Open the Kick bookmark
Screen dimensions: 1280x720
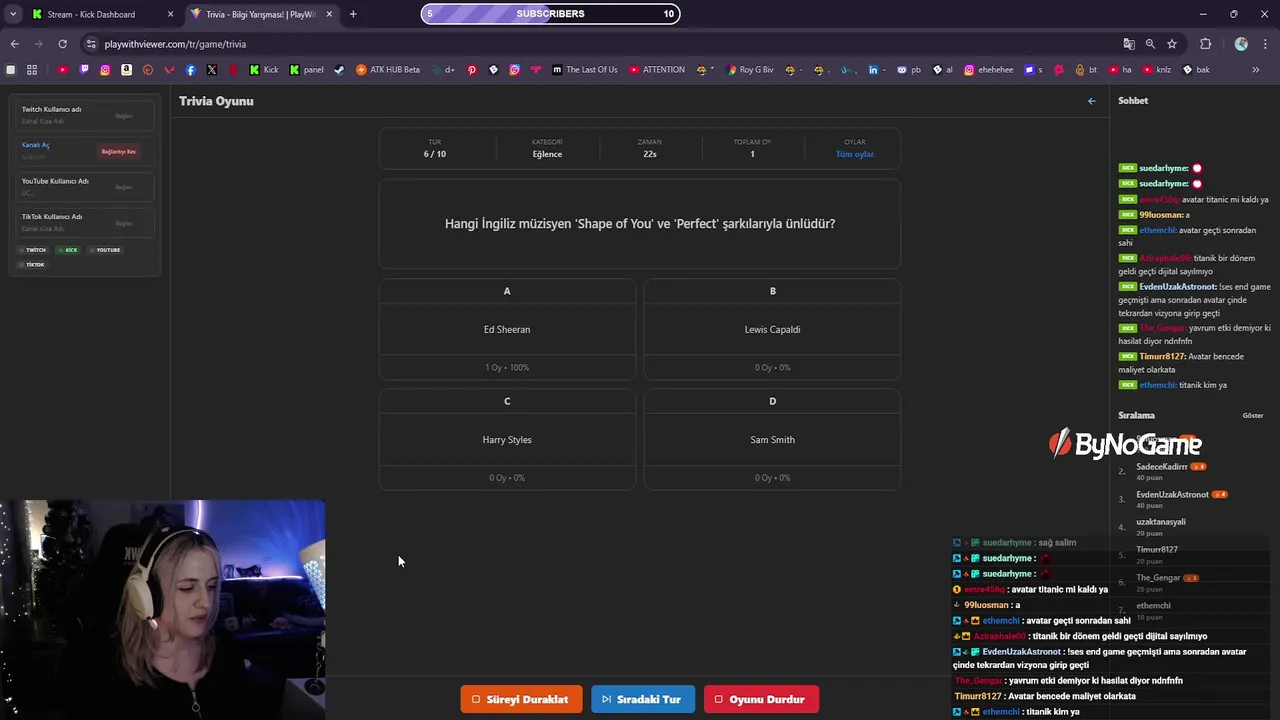(264, 70)
